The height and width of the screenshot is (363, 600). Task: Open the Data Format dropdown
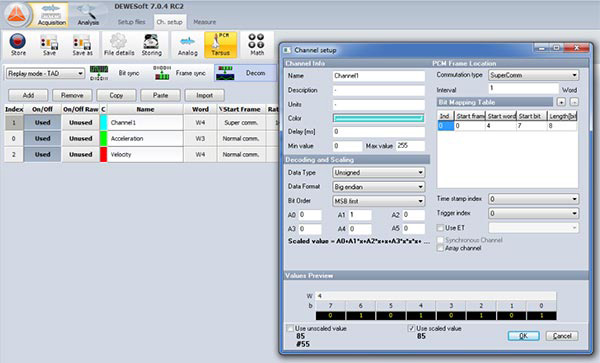(378, 187)
